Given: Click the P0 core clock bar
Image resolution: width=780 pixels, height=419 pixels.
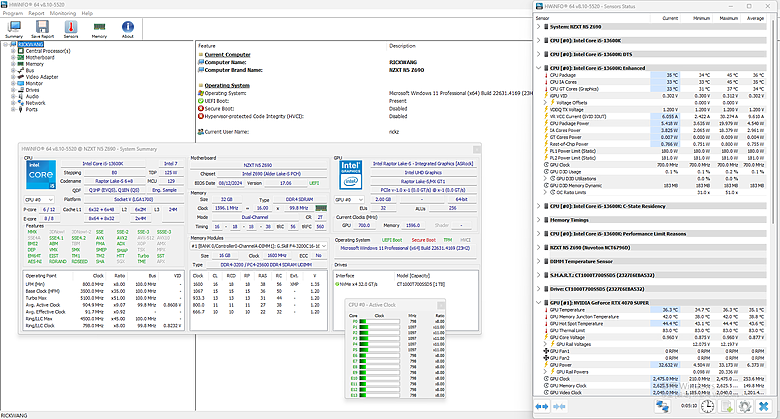Looking at the screenshot, I should tap(379, 321).
